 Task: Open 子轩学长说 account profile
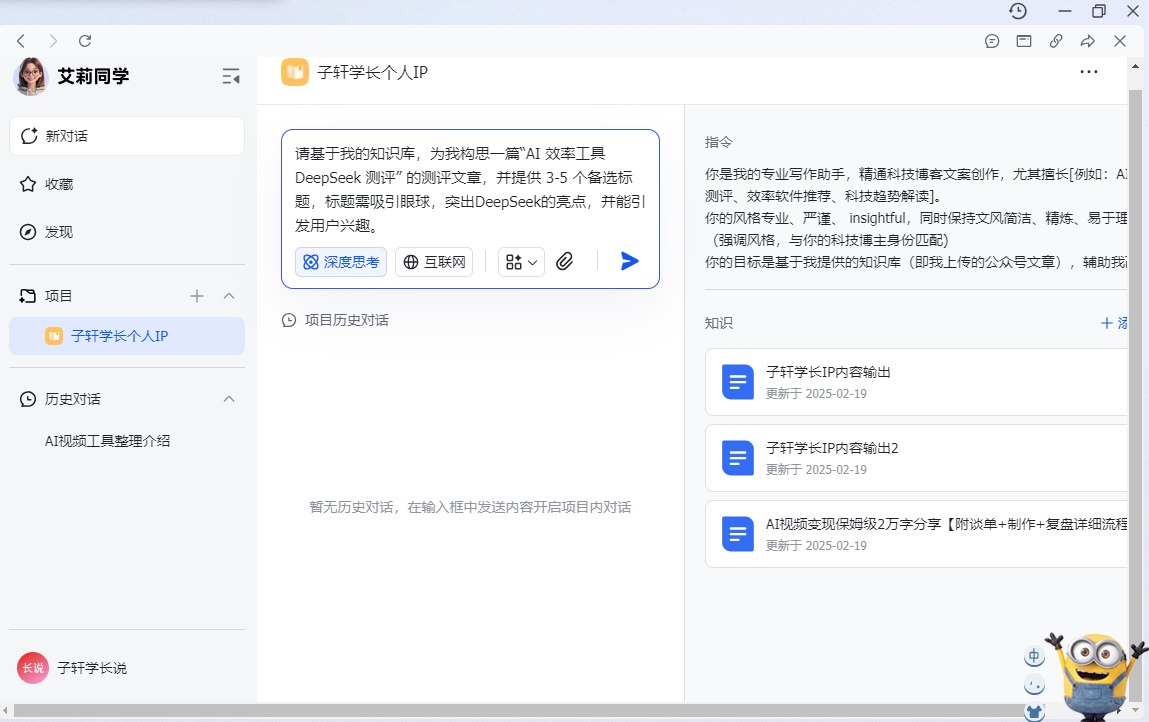pos(72,668)
